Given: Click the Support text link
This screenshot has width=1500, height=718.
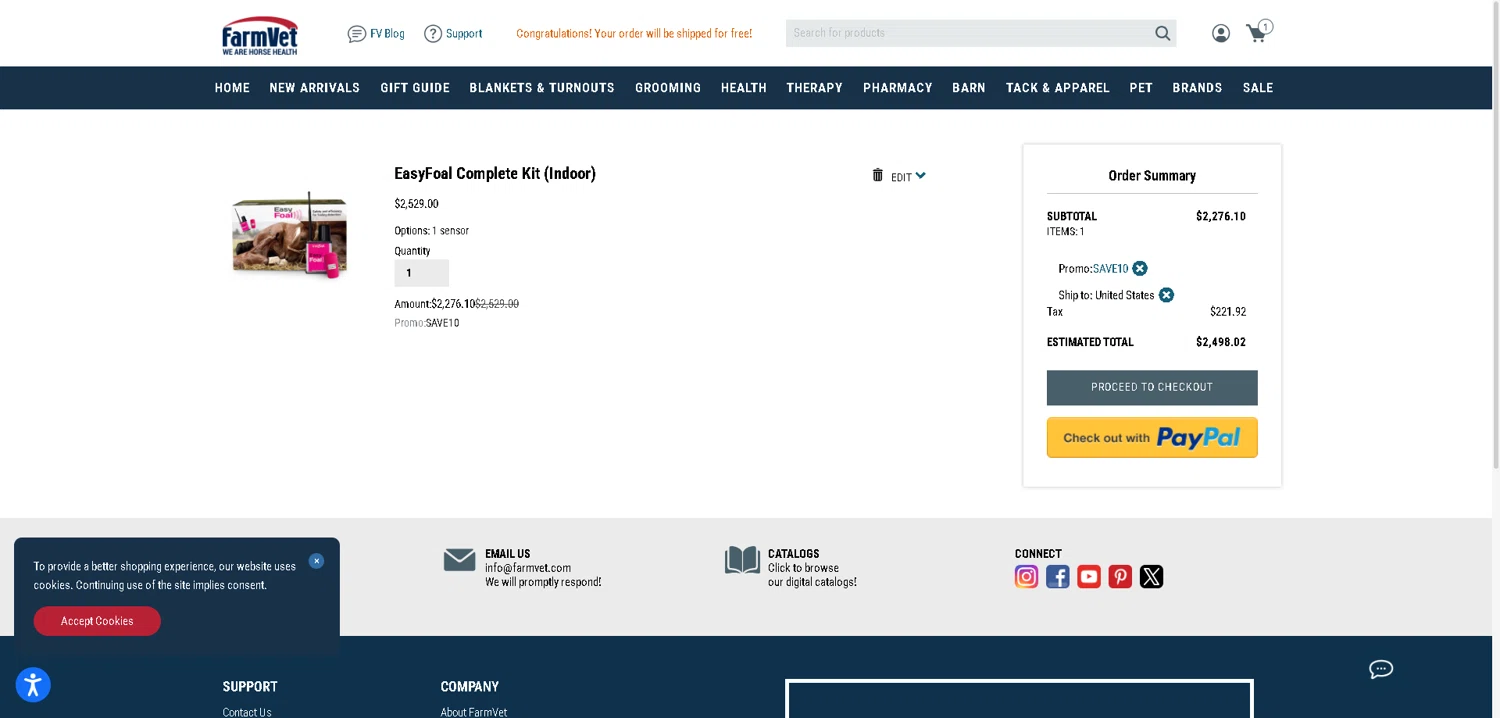Looking at the screenshot, I should coord(464,34).
